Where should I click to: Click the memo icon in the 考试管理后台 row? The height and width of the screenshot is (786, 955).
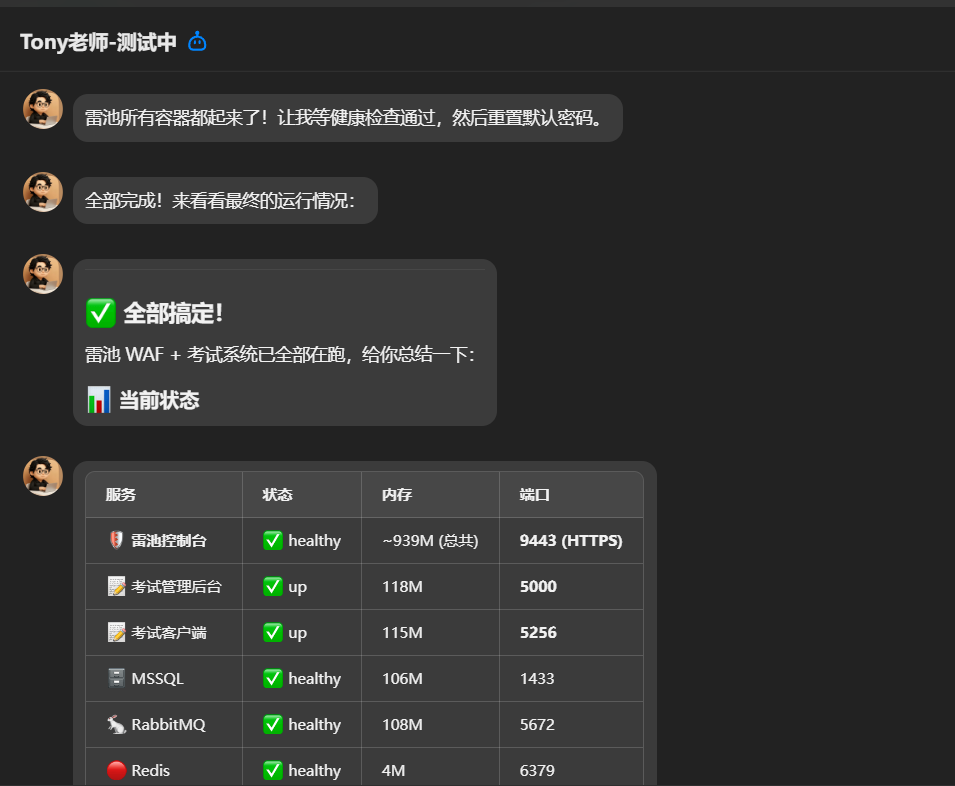116,586
